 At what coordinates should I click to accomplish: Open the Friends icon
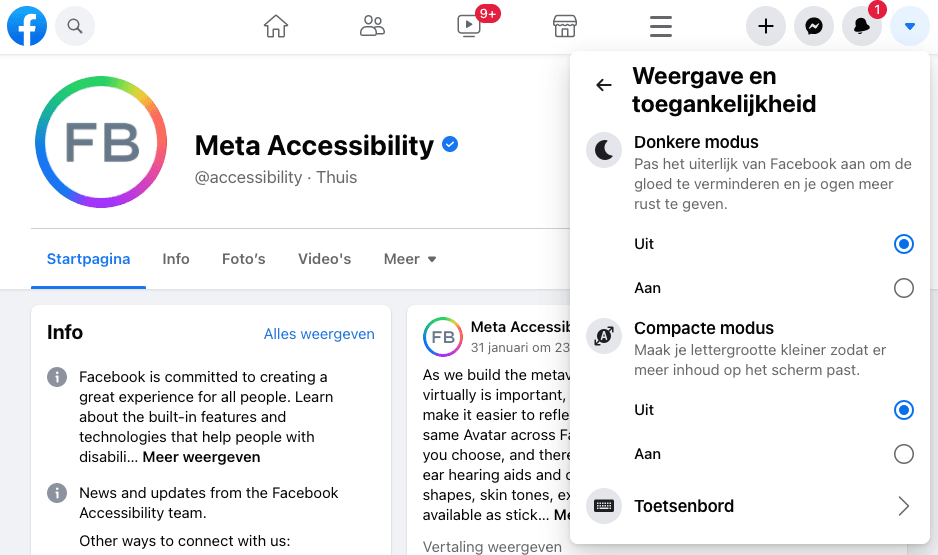372,26
